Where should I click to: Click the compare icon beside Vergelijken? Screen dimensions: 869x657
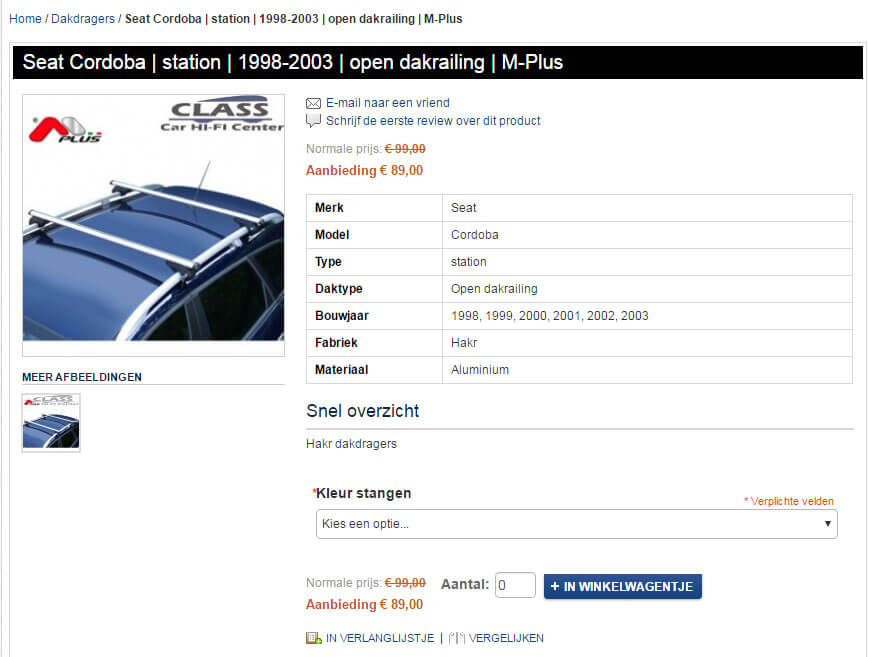[x=457, y=638]
